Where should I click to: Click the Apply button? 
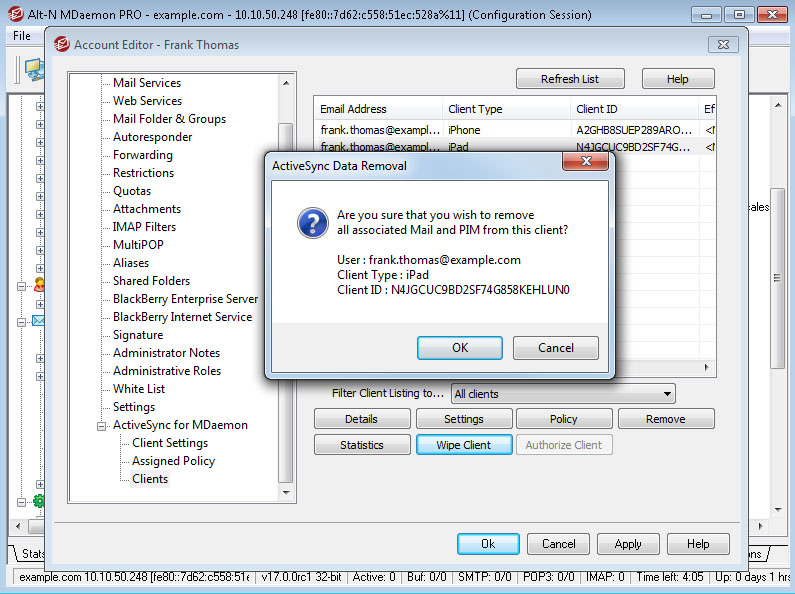(628, 544)
